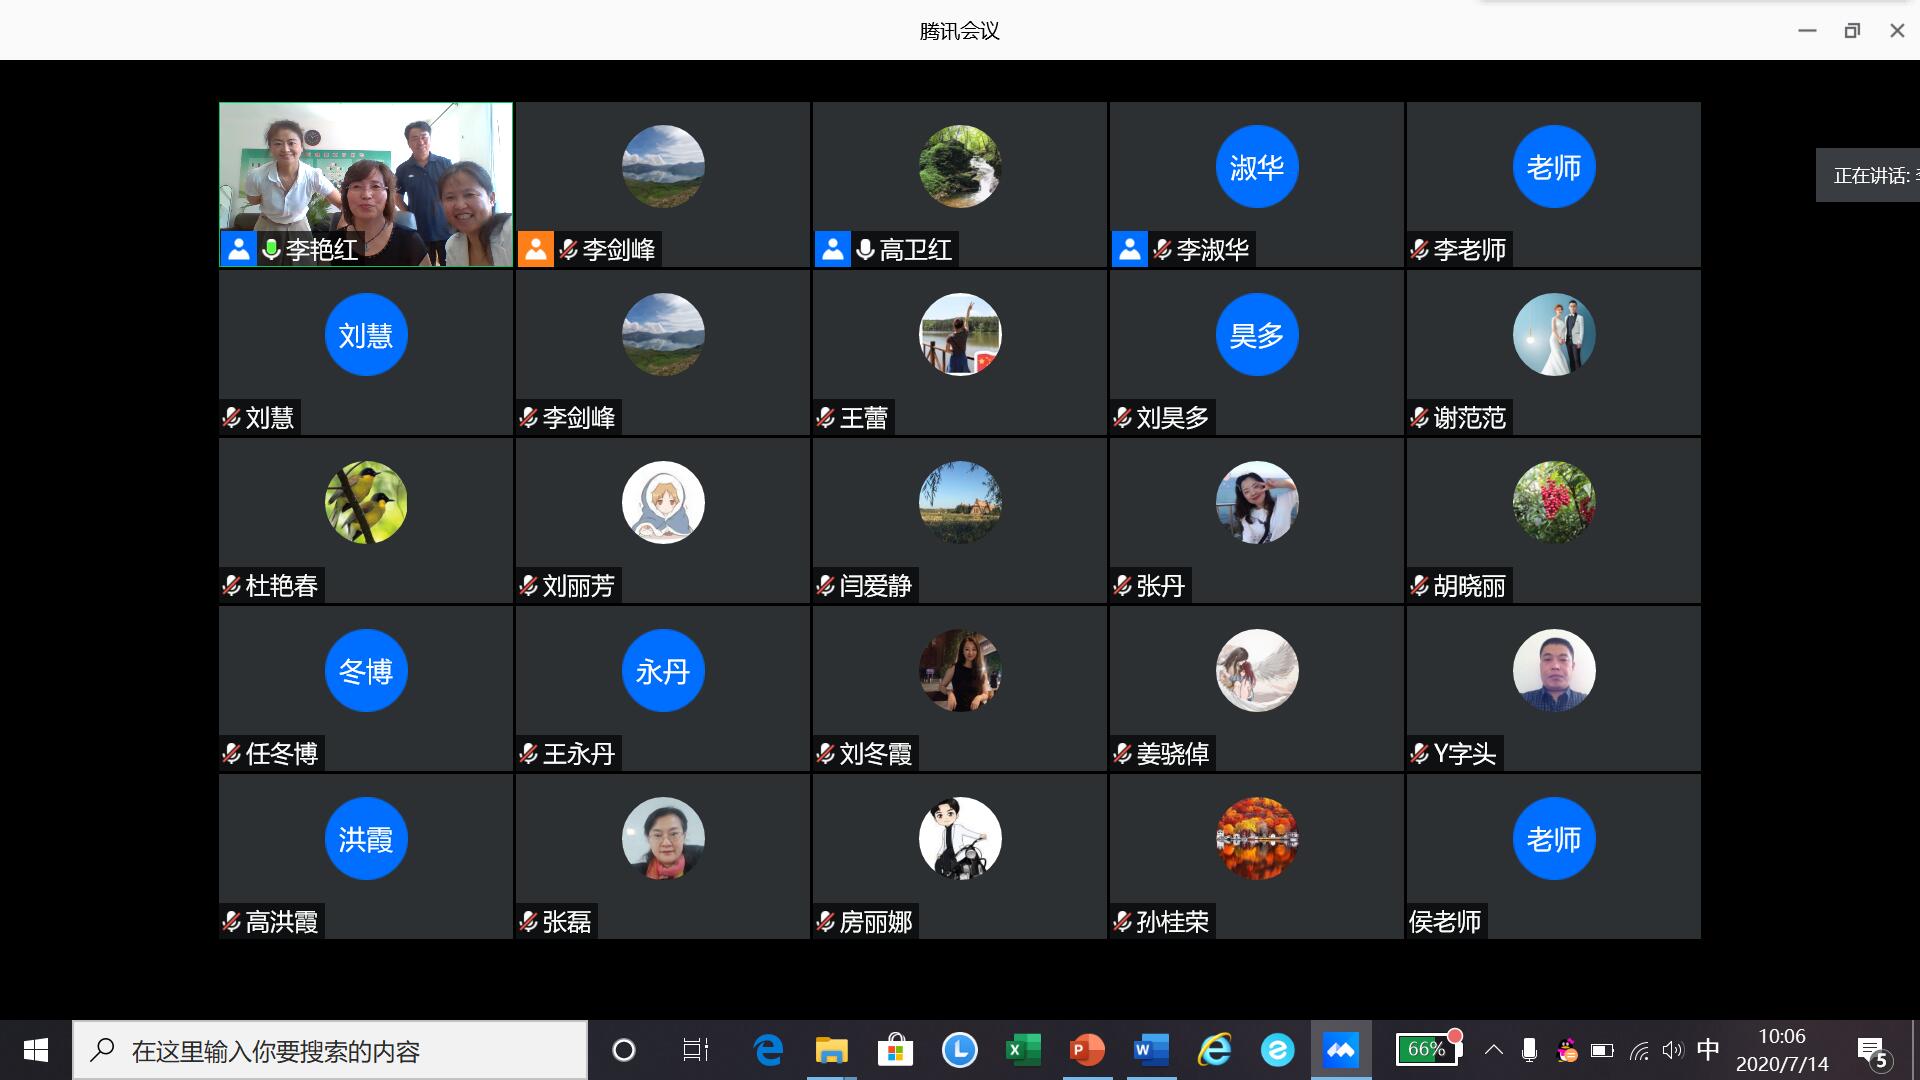1920x1080 pixels.
Task: Click the orange host icon beside 李剑峰
Action: pyautogui.click(x=536, y=250)
